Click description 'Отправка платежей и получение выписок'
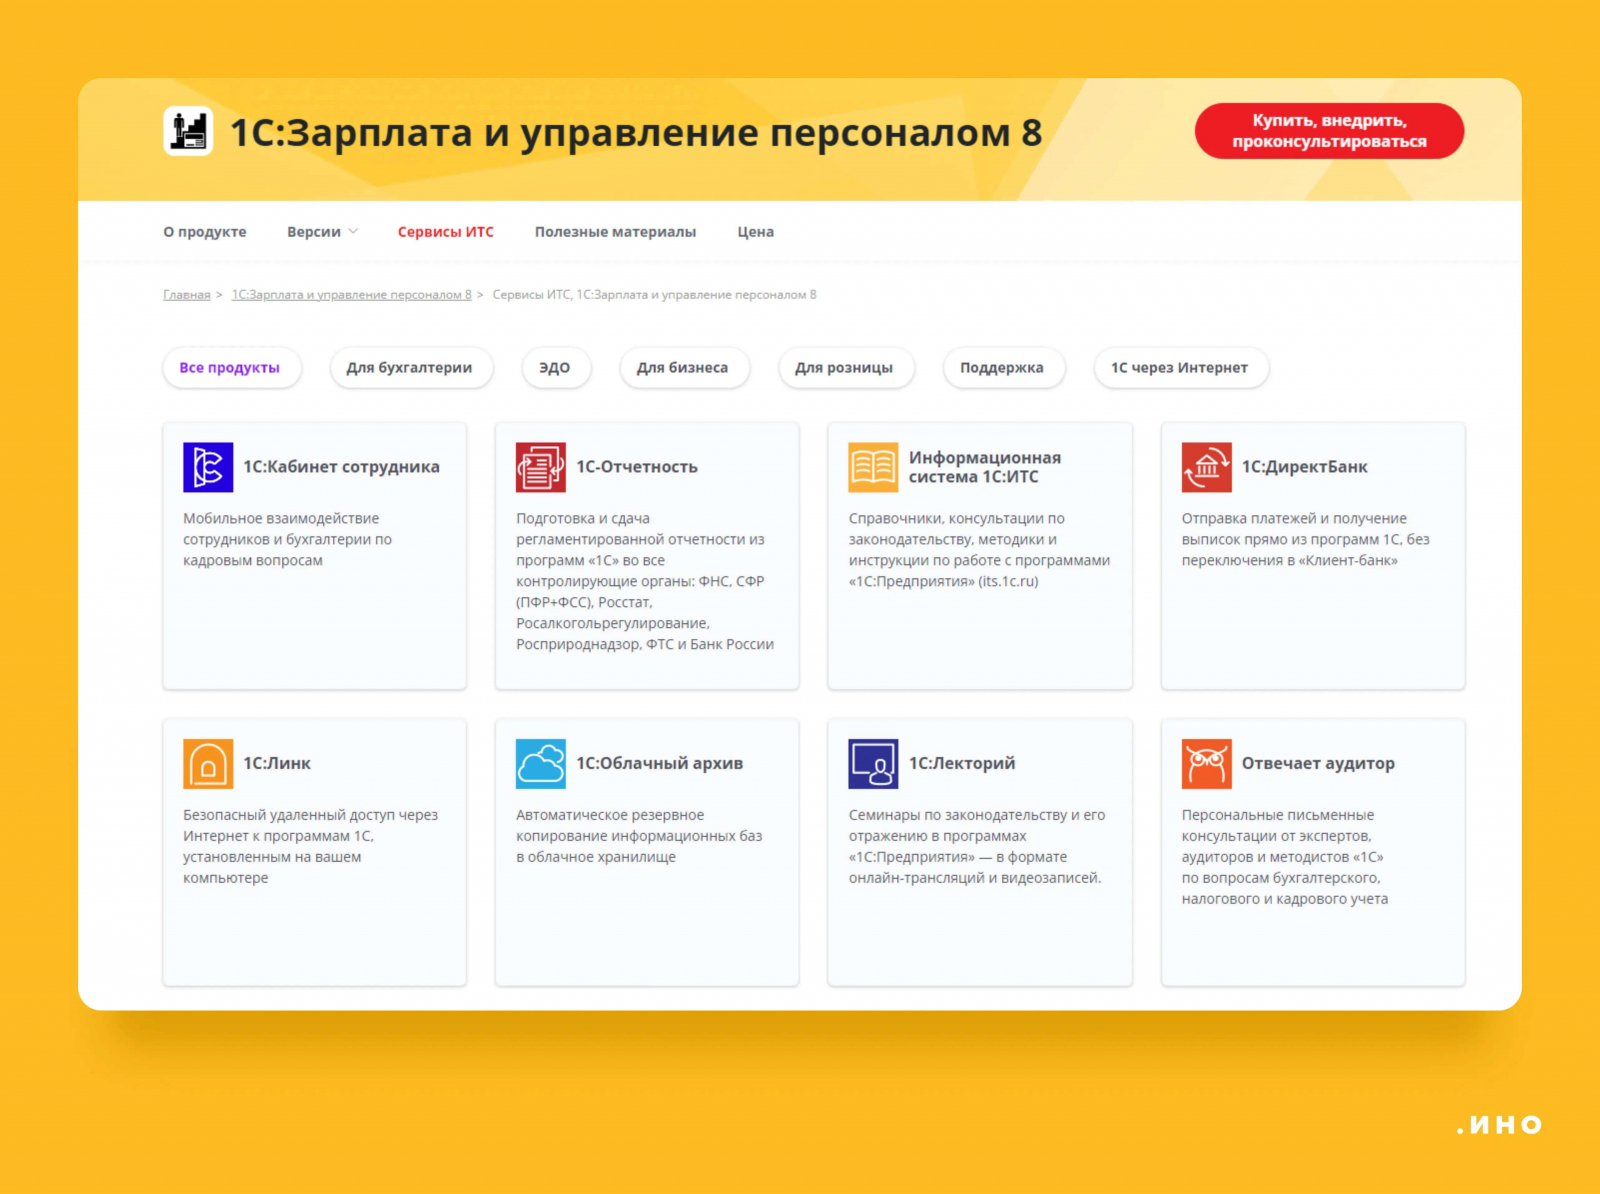The image size is (1600, 1194). [x=1306, y=540]
